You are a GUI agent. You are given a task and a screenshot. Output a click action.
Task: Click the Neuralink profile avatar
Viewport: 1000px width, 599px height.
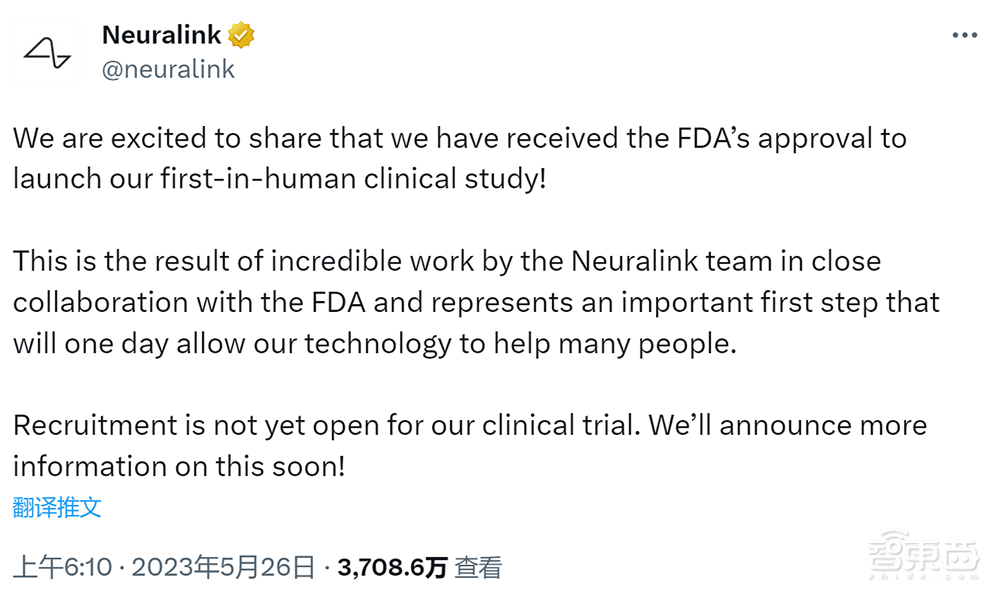[x=46, y=51]
